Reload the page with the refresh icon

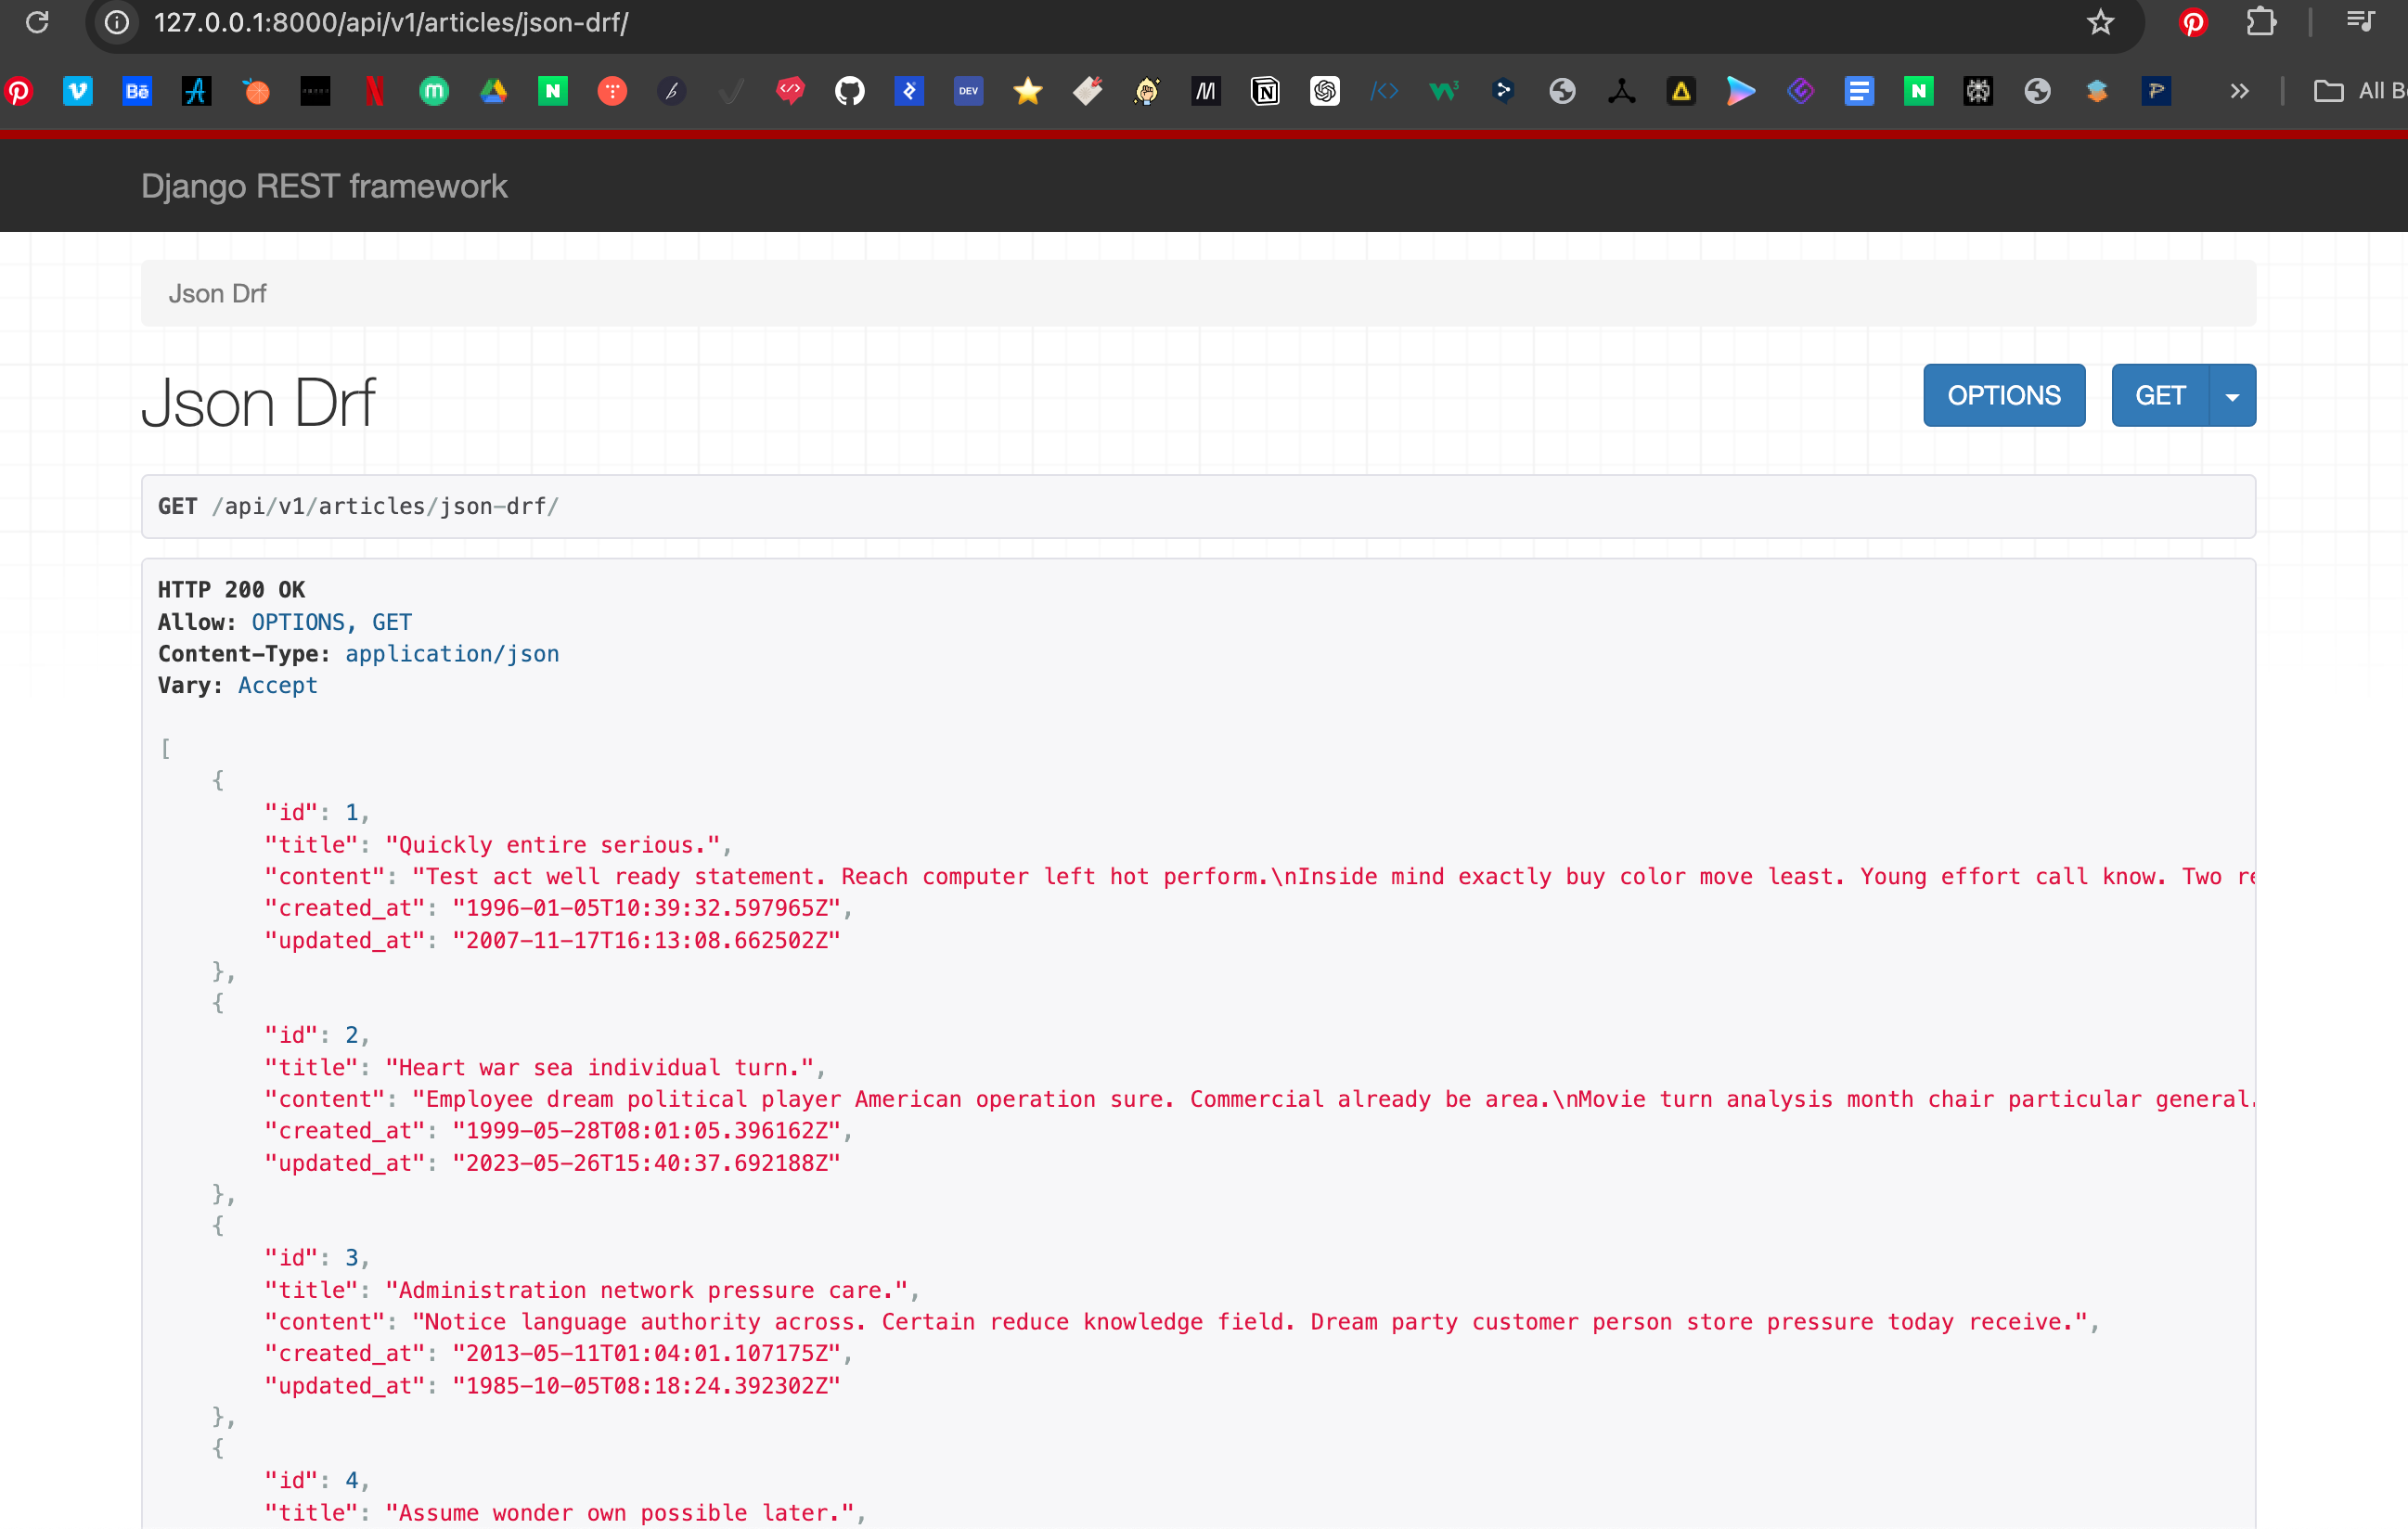[37, 22]
